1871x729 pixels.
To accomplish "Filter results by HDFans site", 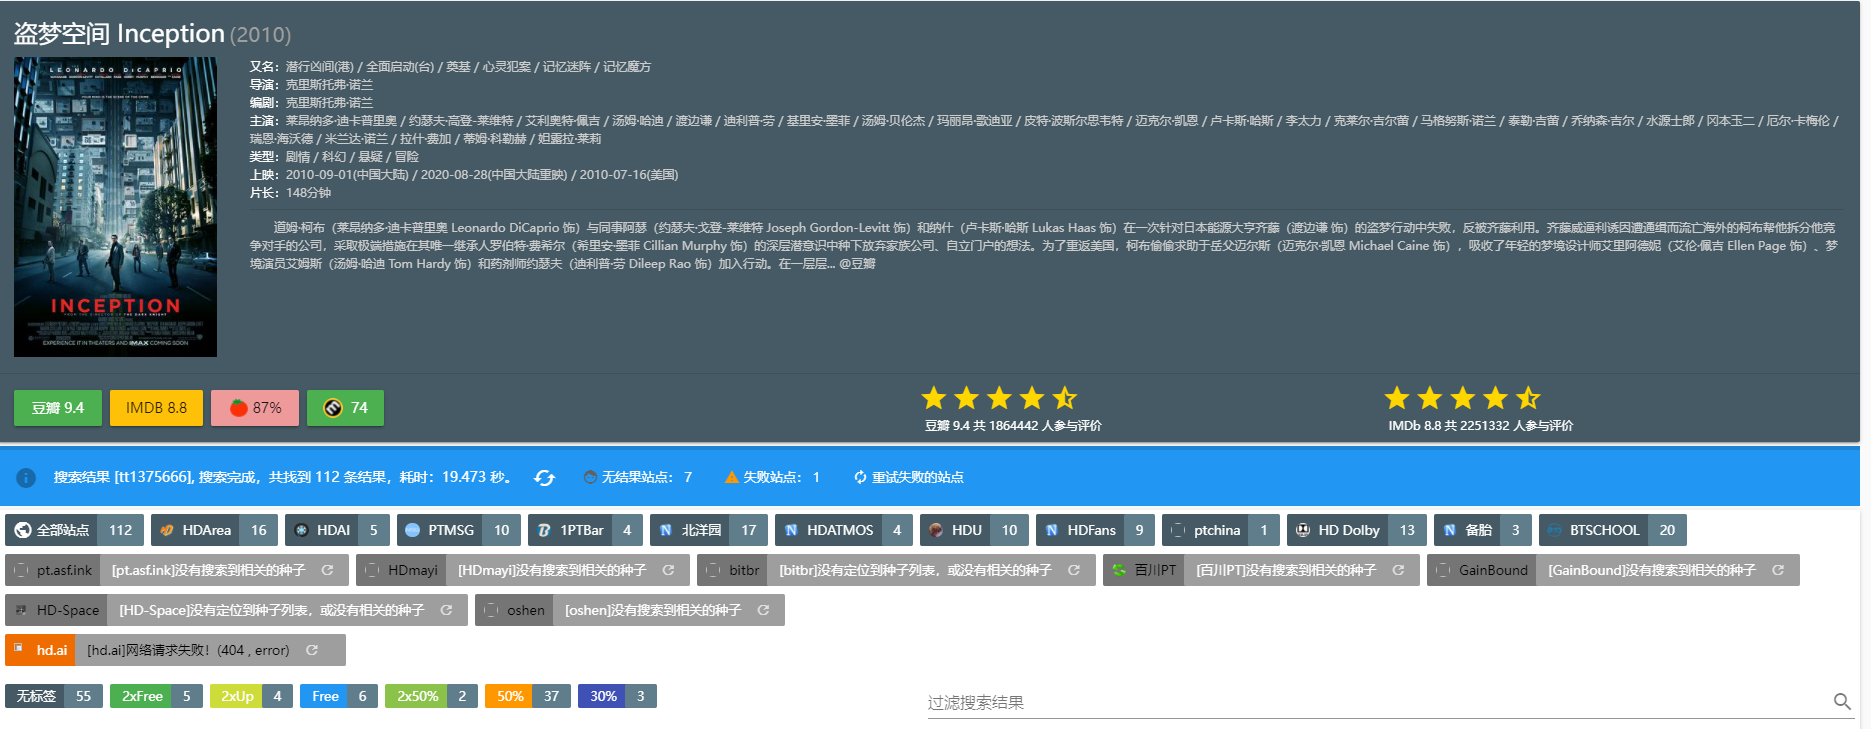I will coord(1095,530).
